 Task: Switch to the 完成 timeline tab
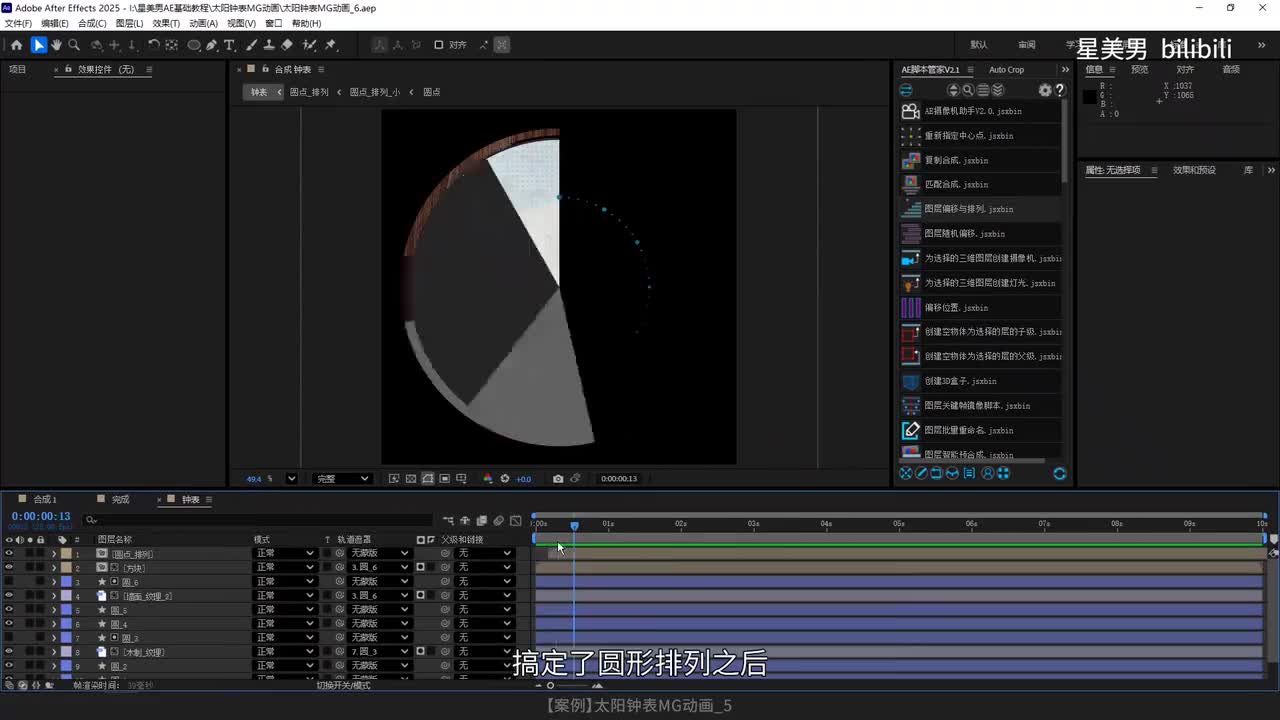(x=120, y=499)
